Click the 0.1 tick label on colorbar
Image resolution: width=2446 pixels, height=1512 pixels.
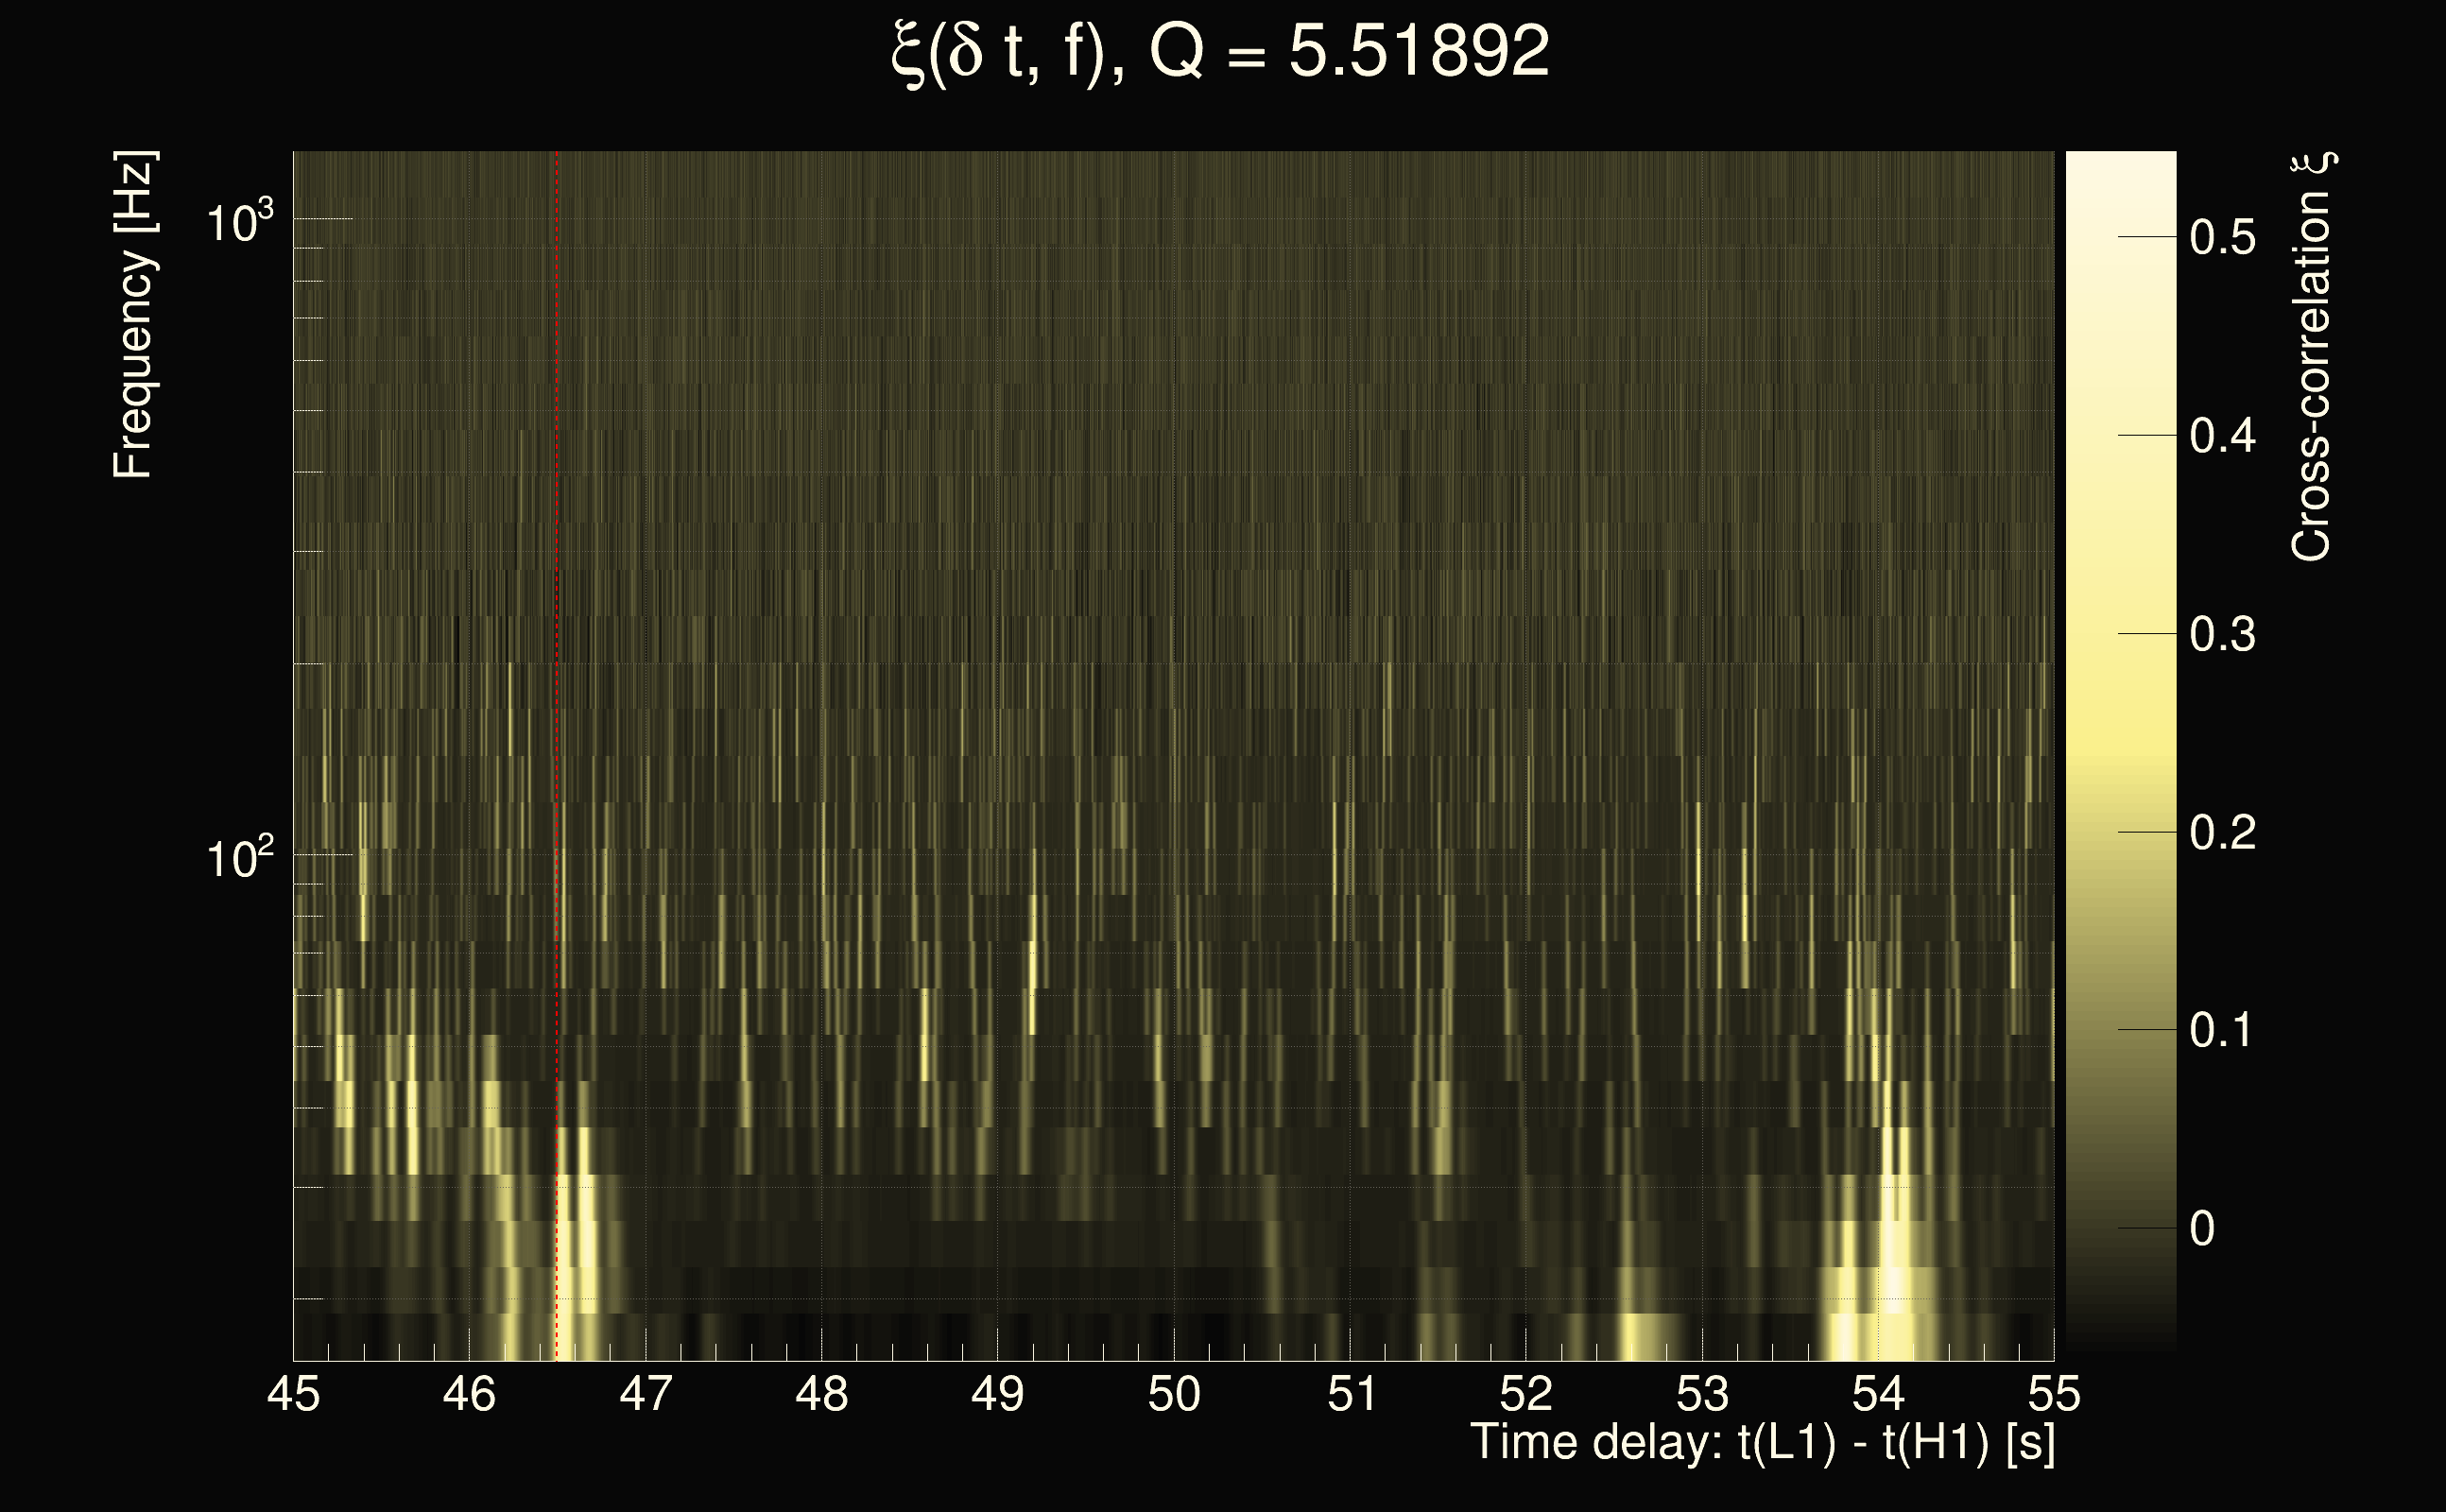pyautogui.click(x=2222, y=1031)
